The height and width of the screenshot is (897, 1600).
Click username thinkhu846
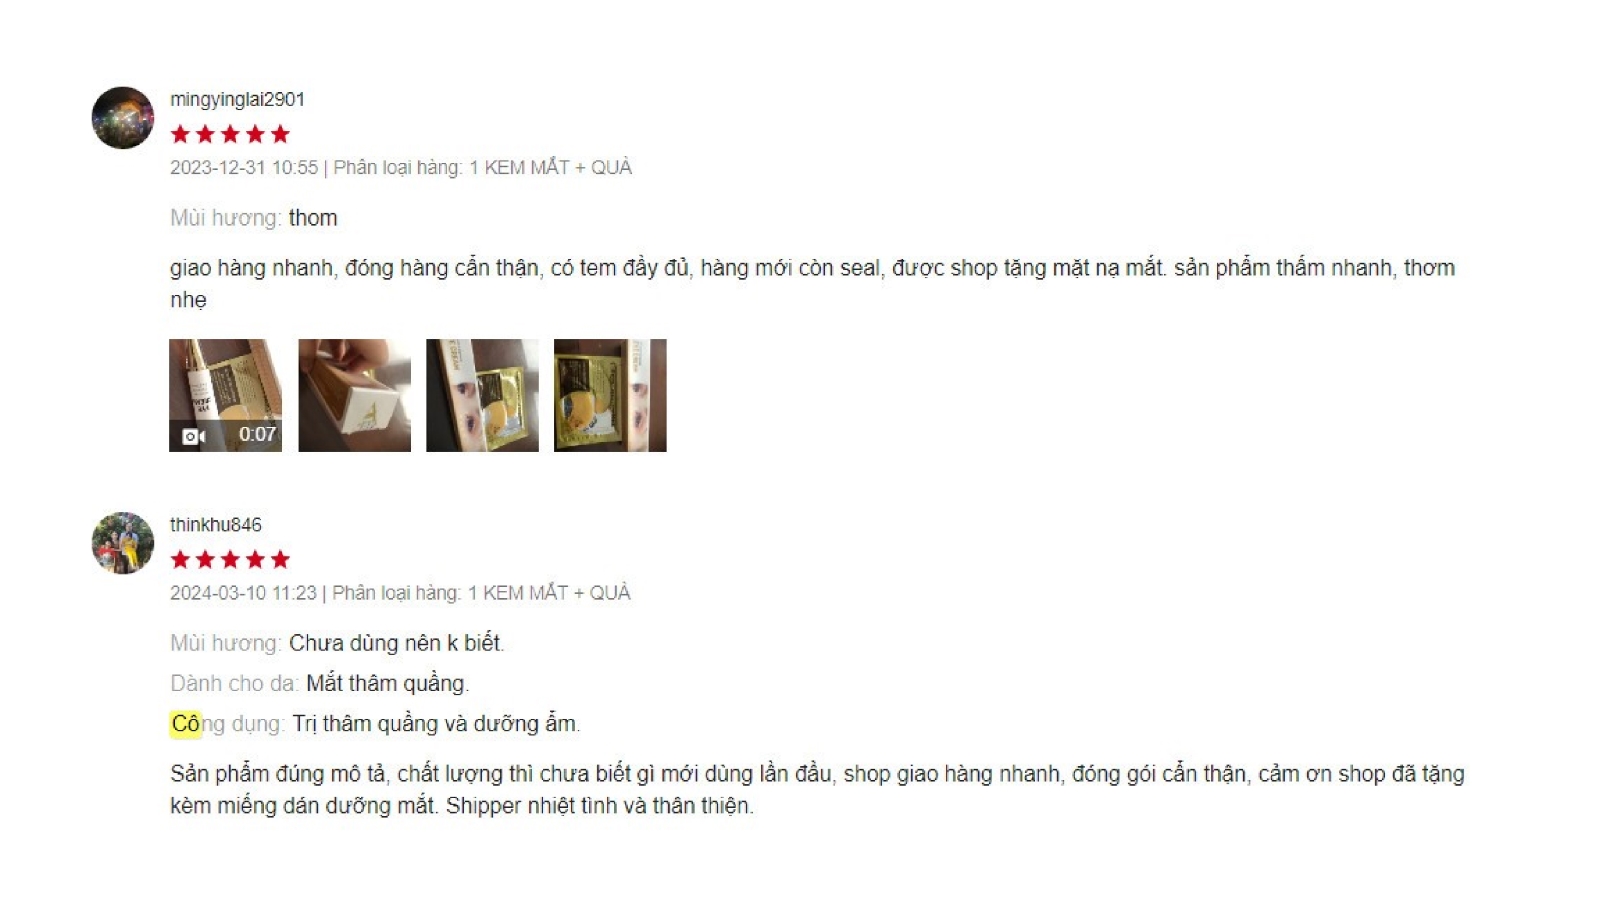click(x=216, y=524)
